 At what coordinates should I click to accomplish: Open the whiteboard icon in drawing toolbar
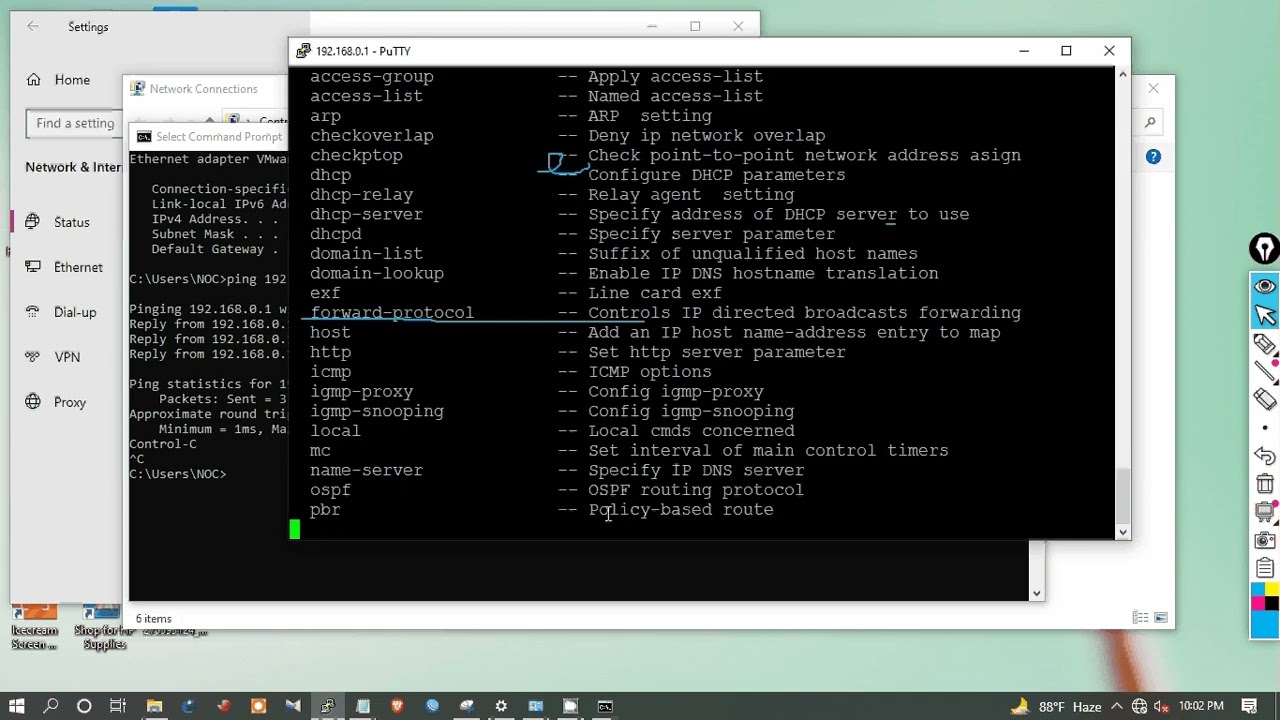[x=1265, y=512]
